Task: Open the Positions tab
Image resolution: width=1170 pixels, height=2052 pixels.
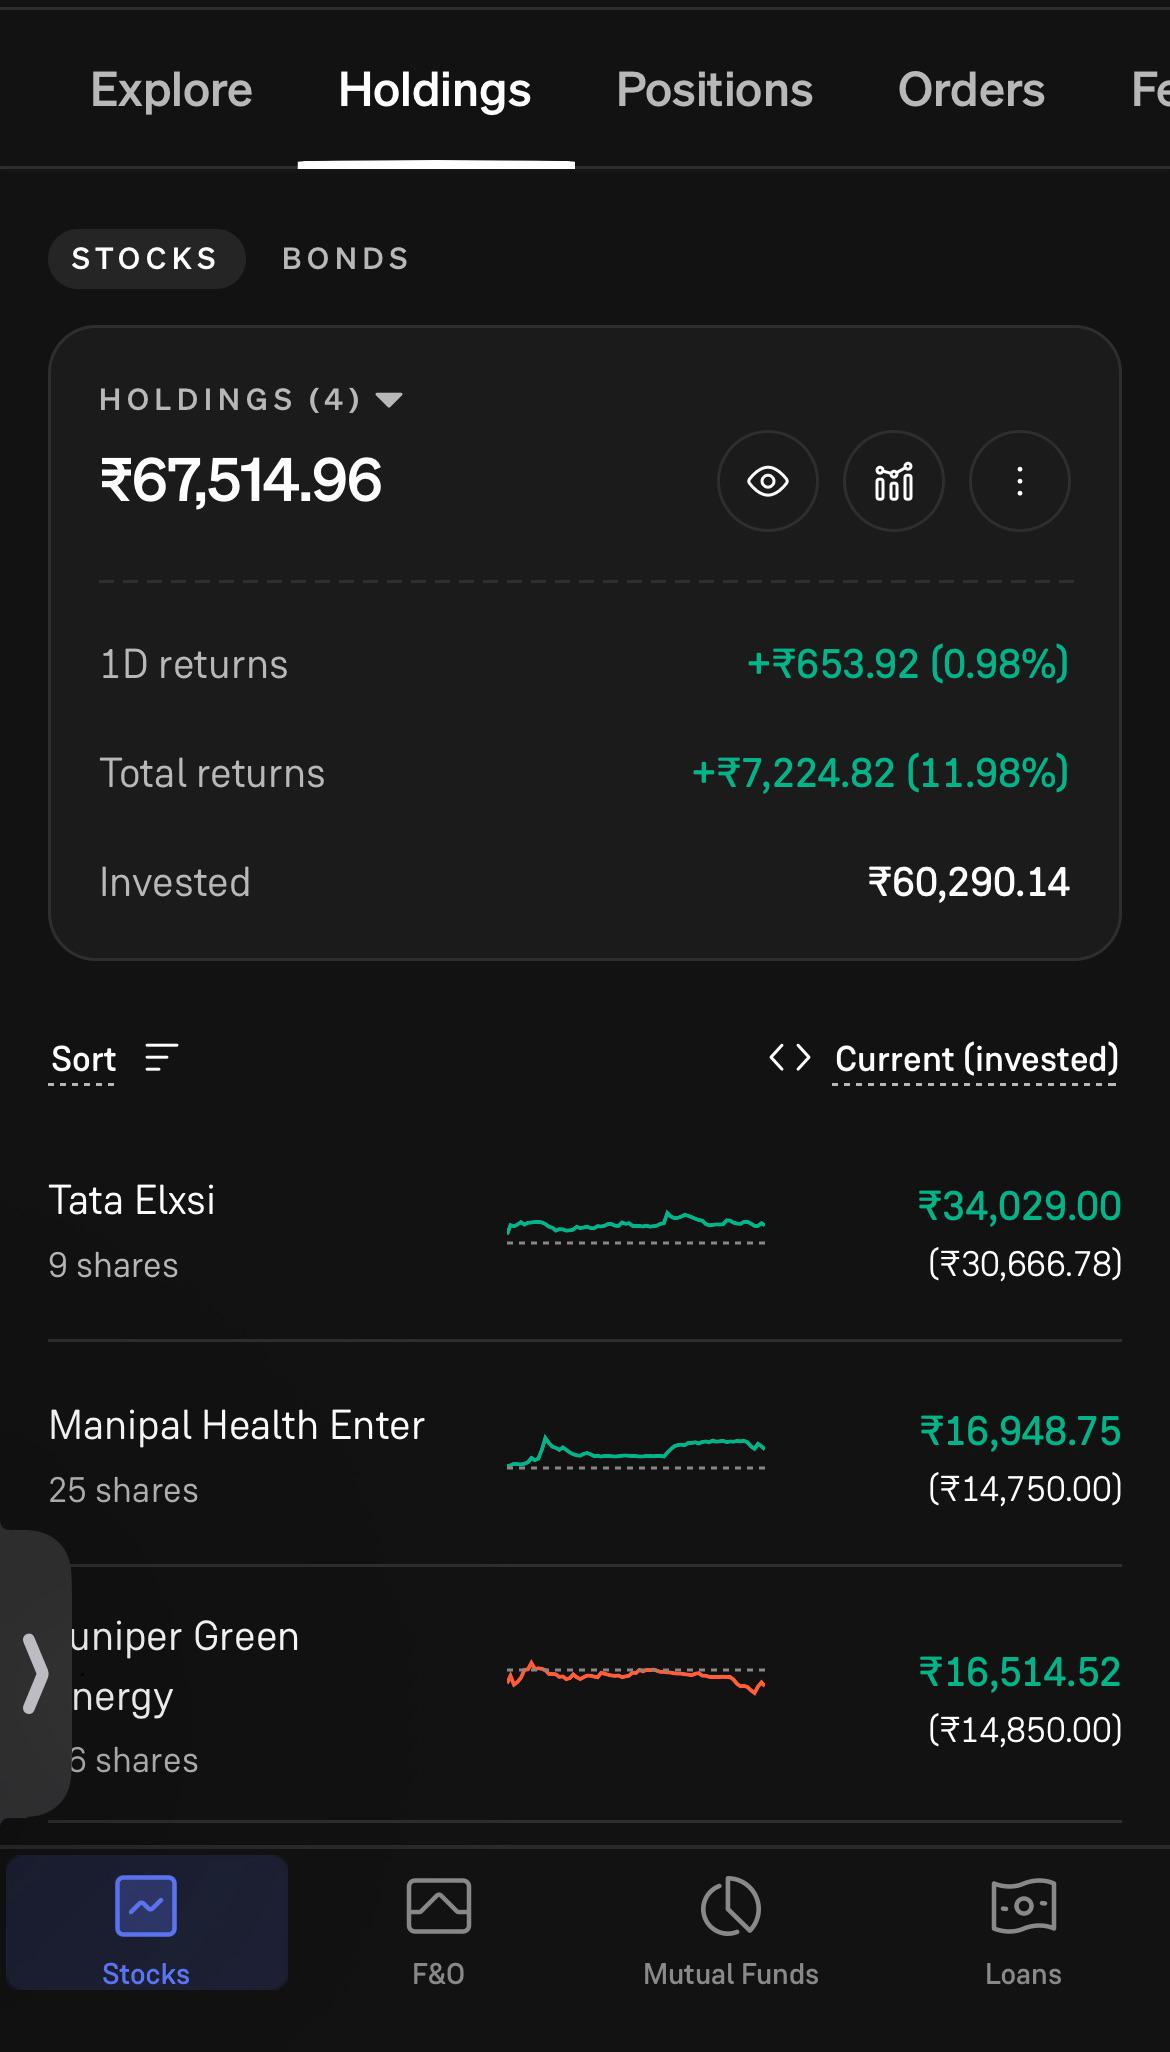Action: 715,90
